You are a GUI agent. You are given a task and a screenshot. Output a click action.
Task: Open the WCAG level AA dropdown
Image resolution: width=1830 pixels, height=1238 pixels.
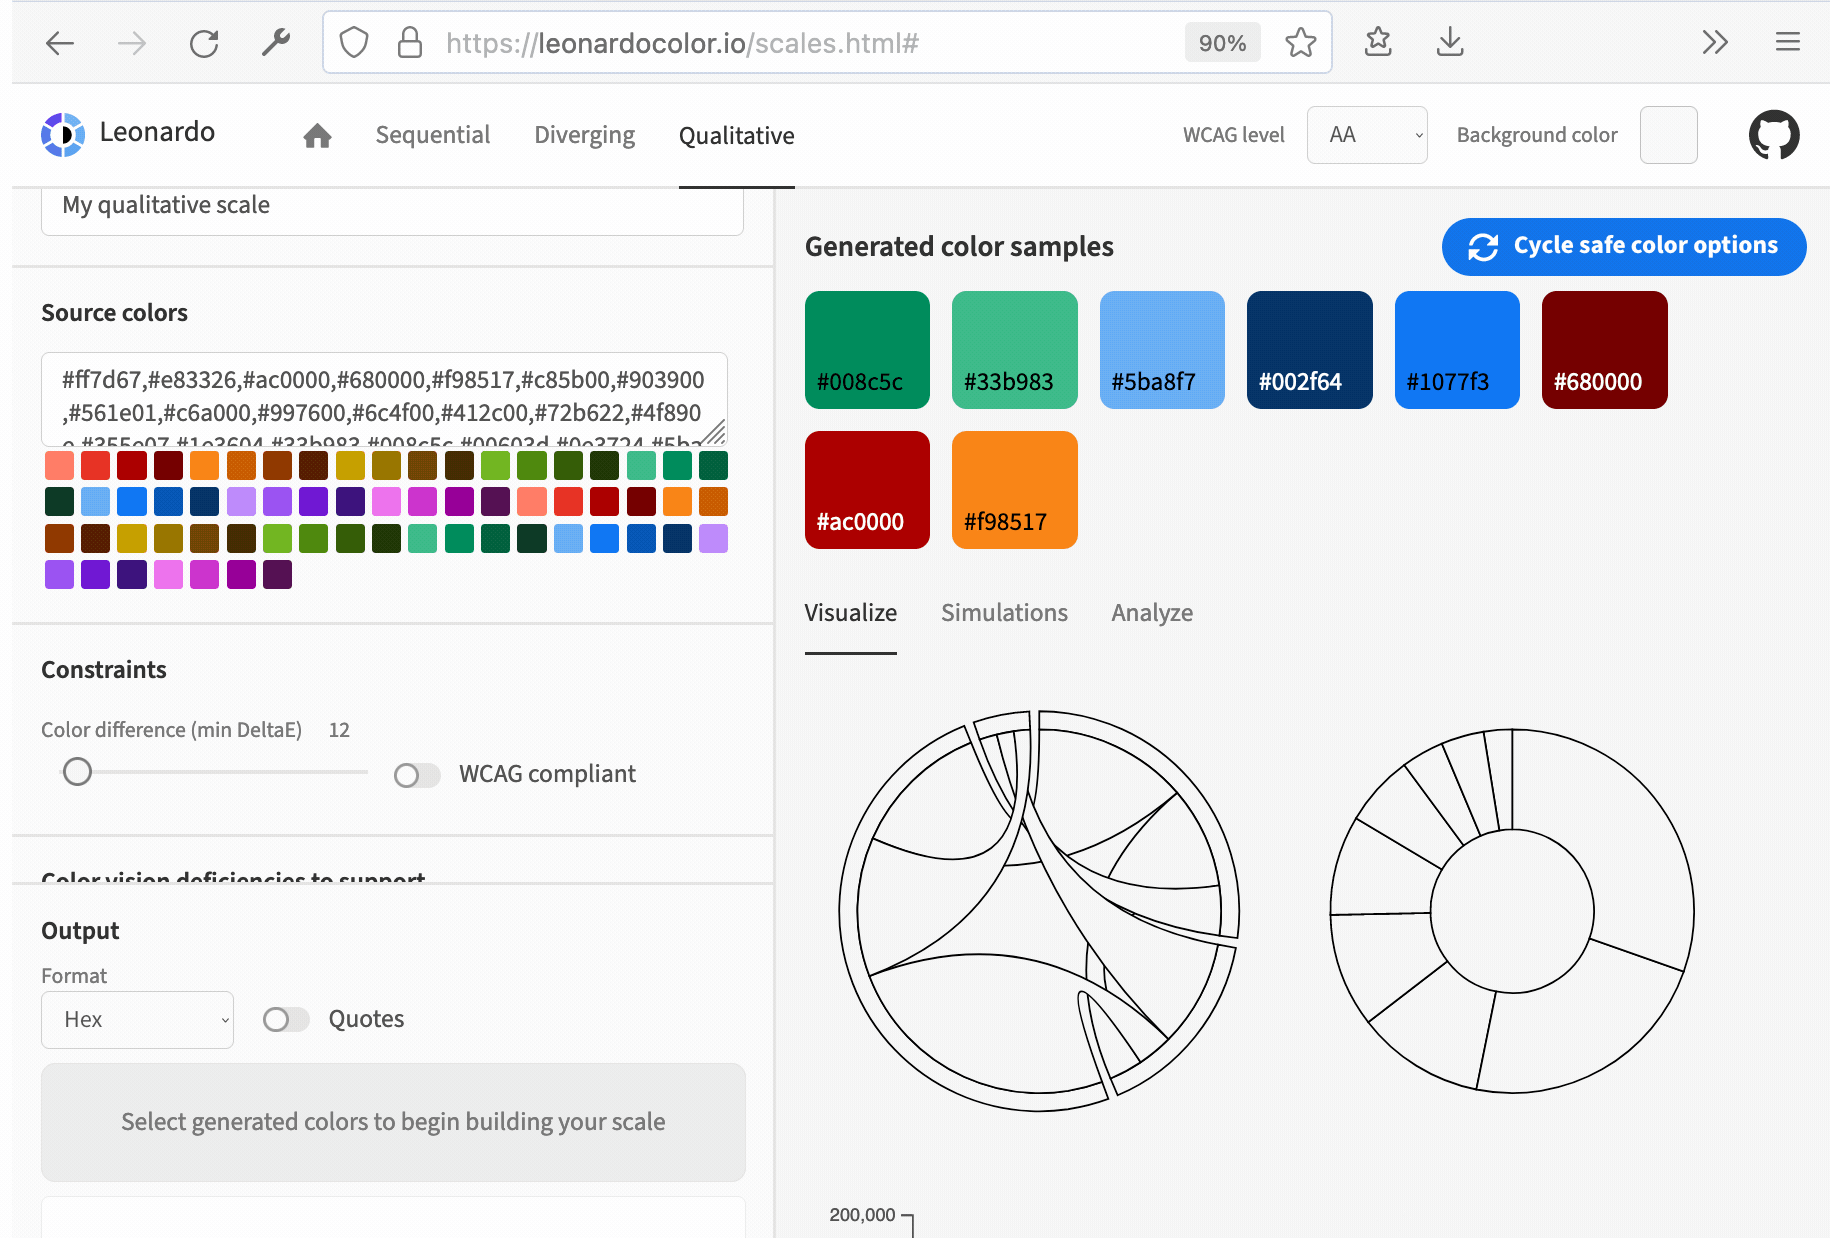point(1366,135)
